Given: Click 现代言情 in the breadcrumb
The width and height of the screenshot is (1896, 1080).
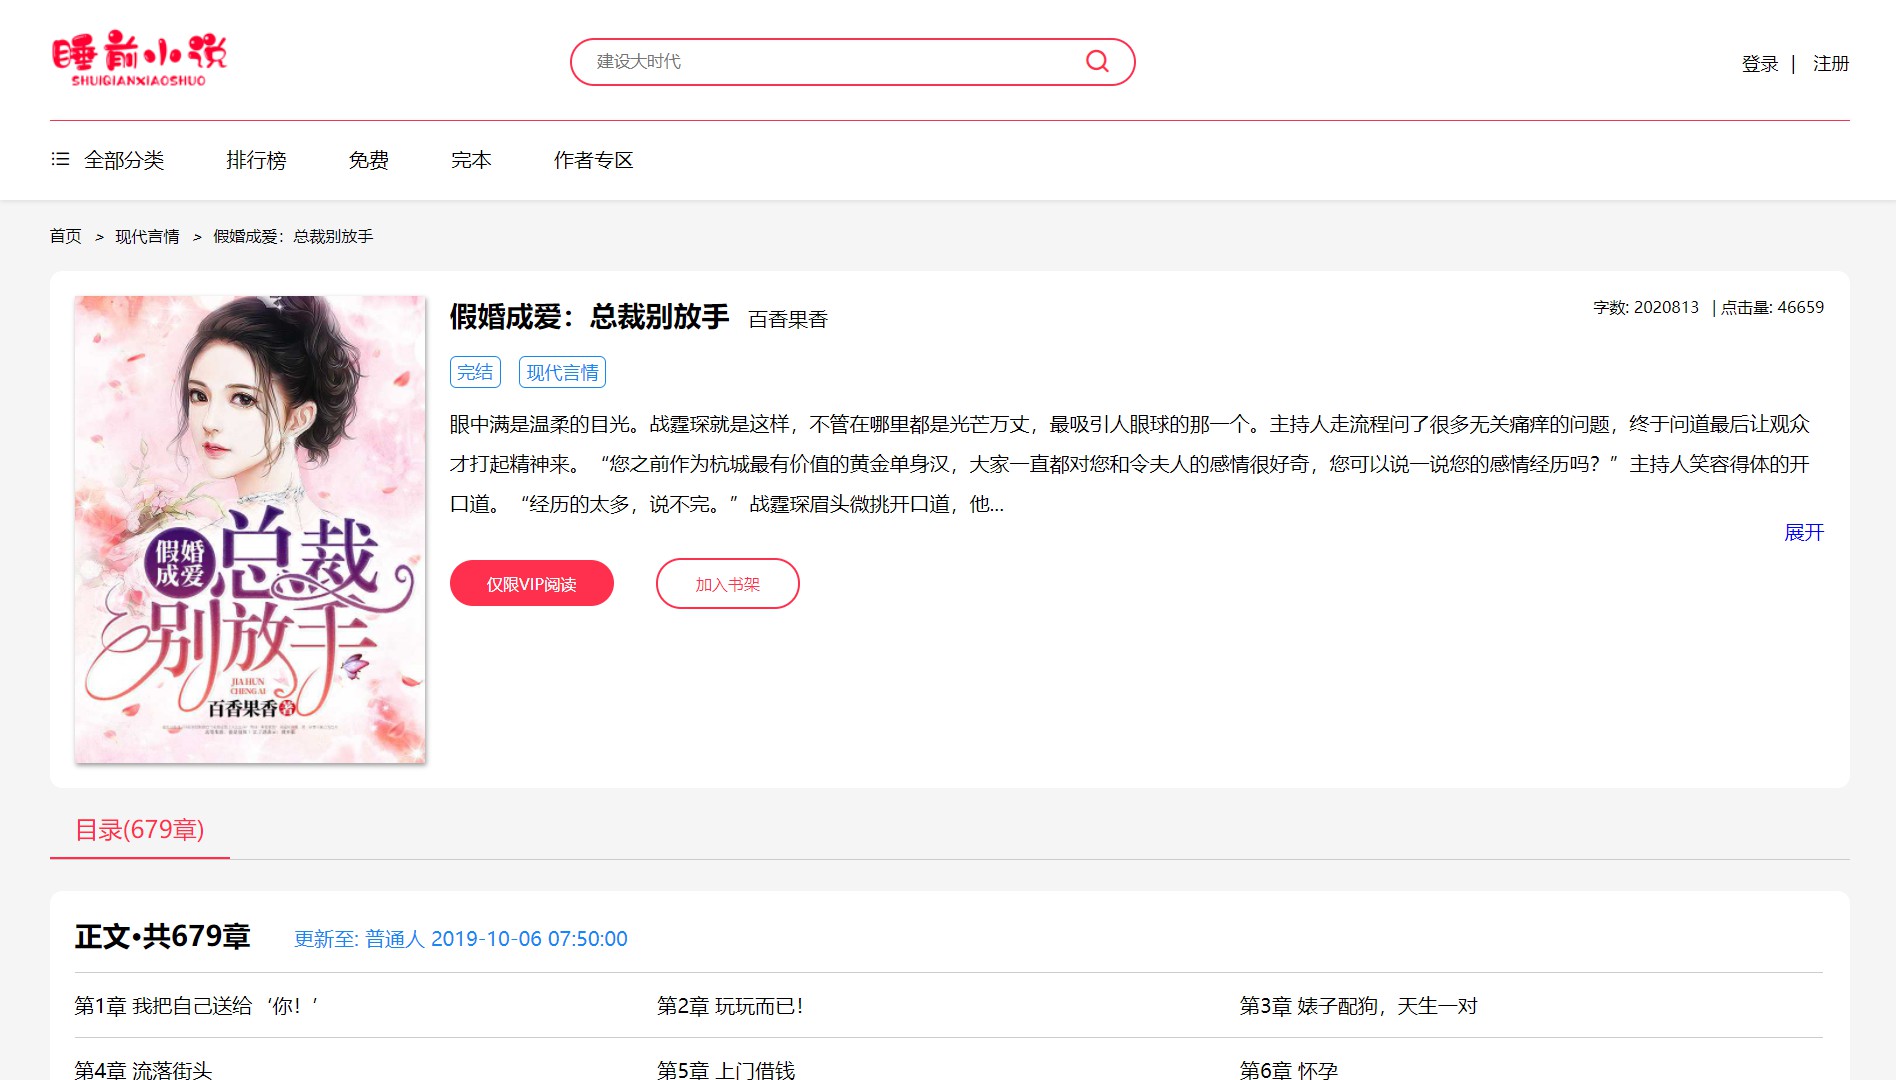Looking at the screenshot, I should [x=147, y=236].
